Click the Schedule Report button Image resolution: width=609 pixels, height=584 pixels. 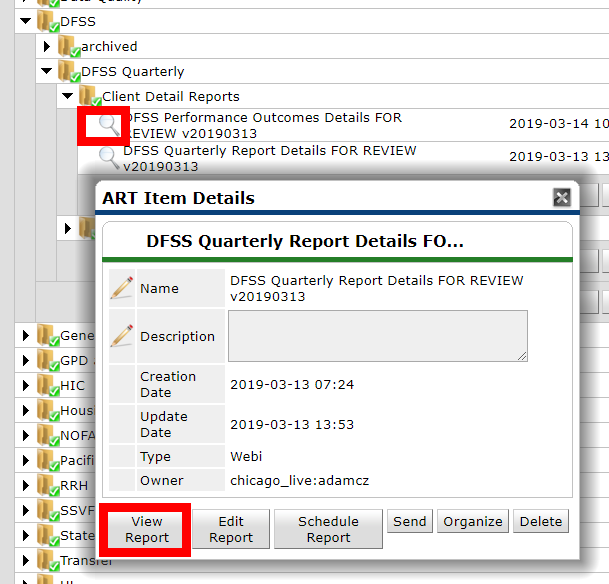328,529
